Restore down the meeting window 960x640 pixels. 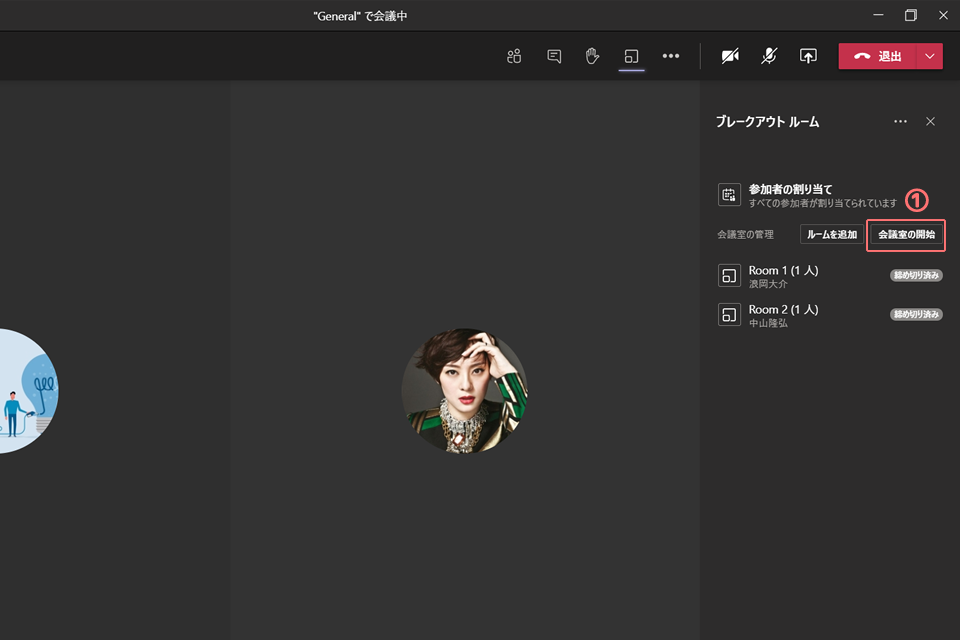[911, 15]
